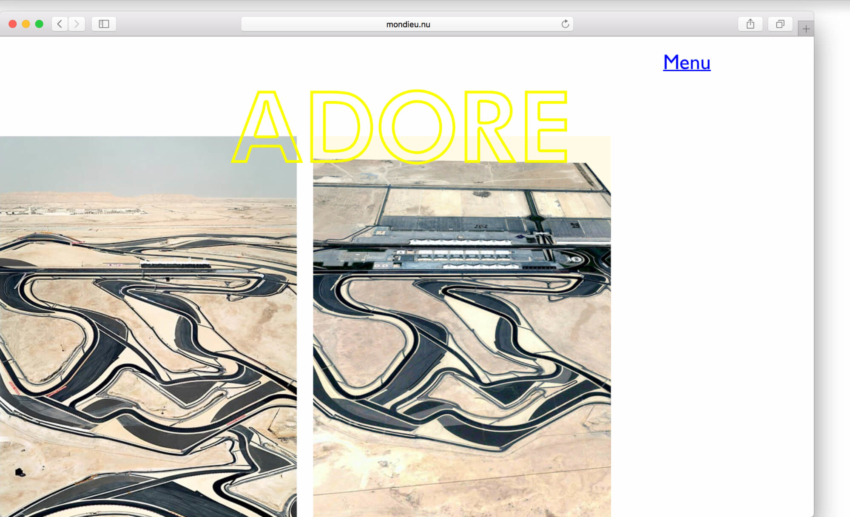Screen dimensions: 850x517
Task: Reload the mondieu.nu page
Action: [565, 24]
